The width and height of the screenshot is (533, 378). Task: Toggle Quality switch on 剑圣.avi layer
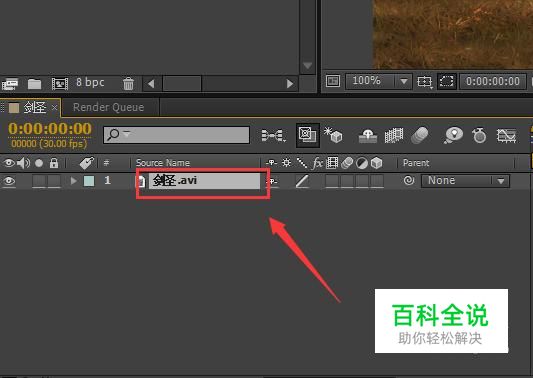[x=302, y=181]
